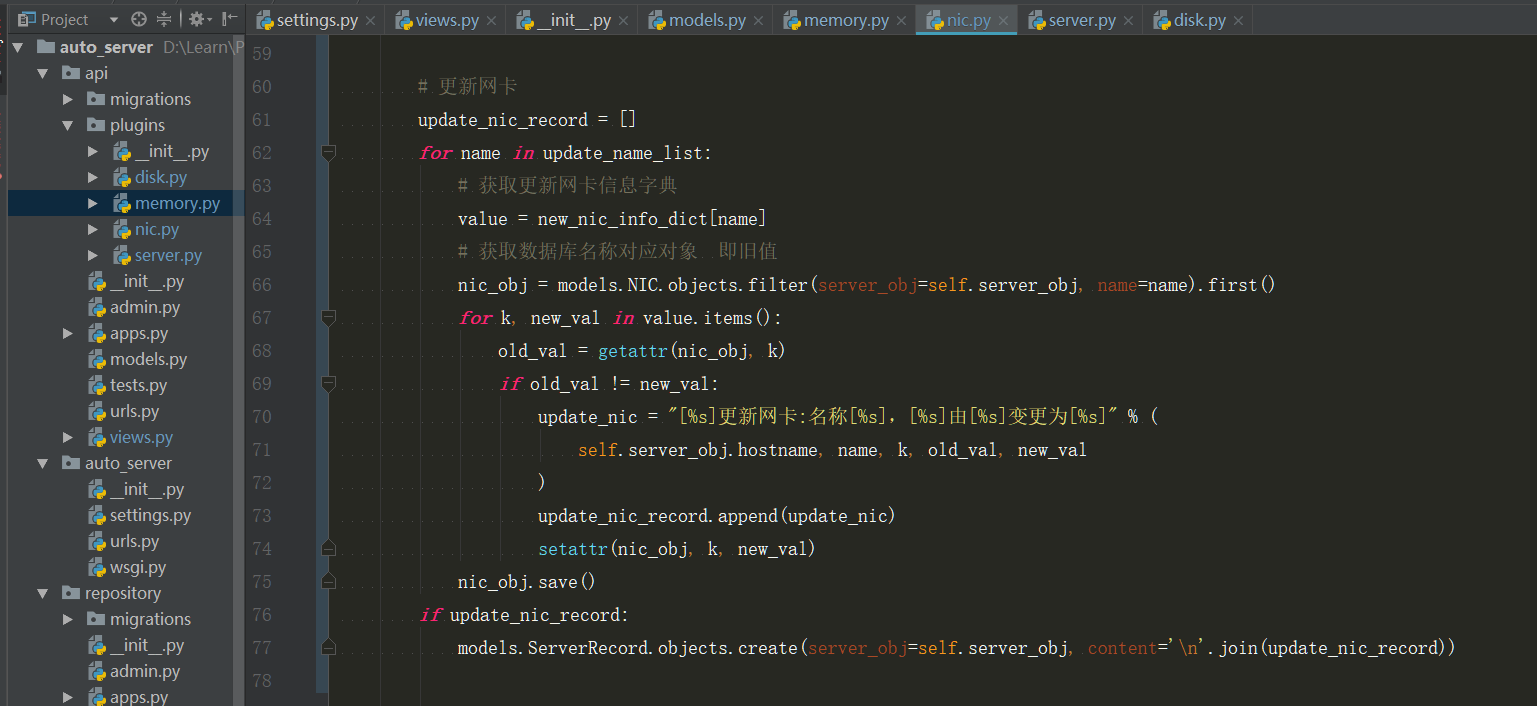
Task: Click the api folder icon
Action: (71, 73)
